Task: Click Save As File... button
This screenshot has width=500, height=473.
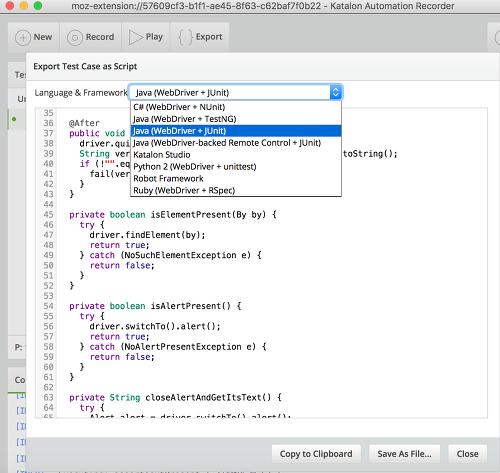Action: 404,454
